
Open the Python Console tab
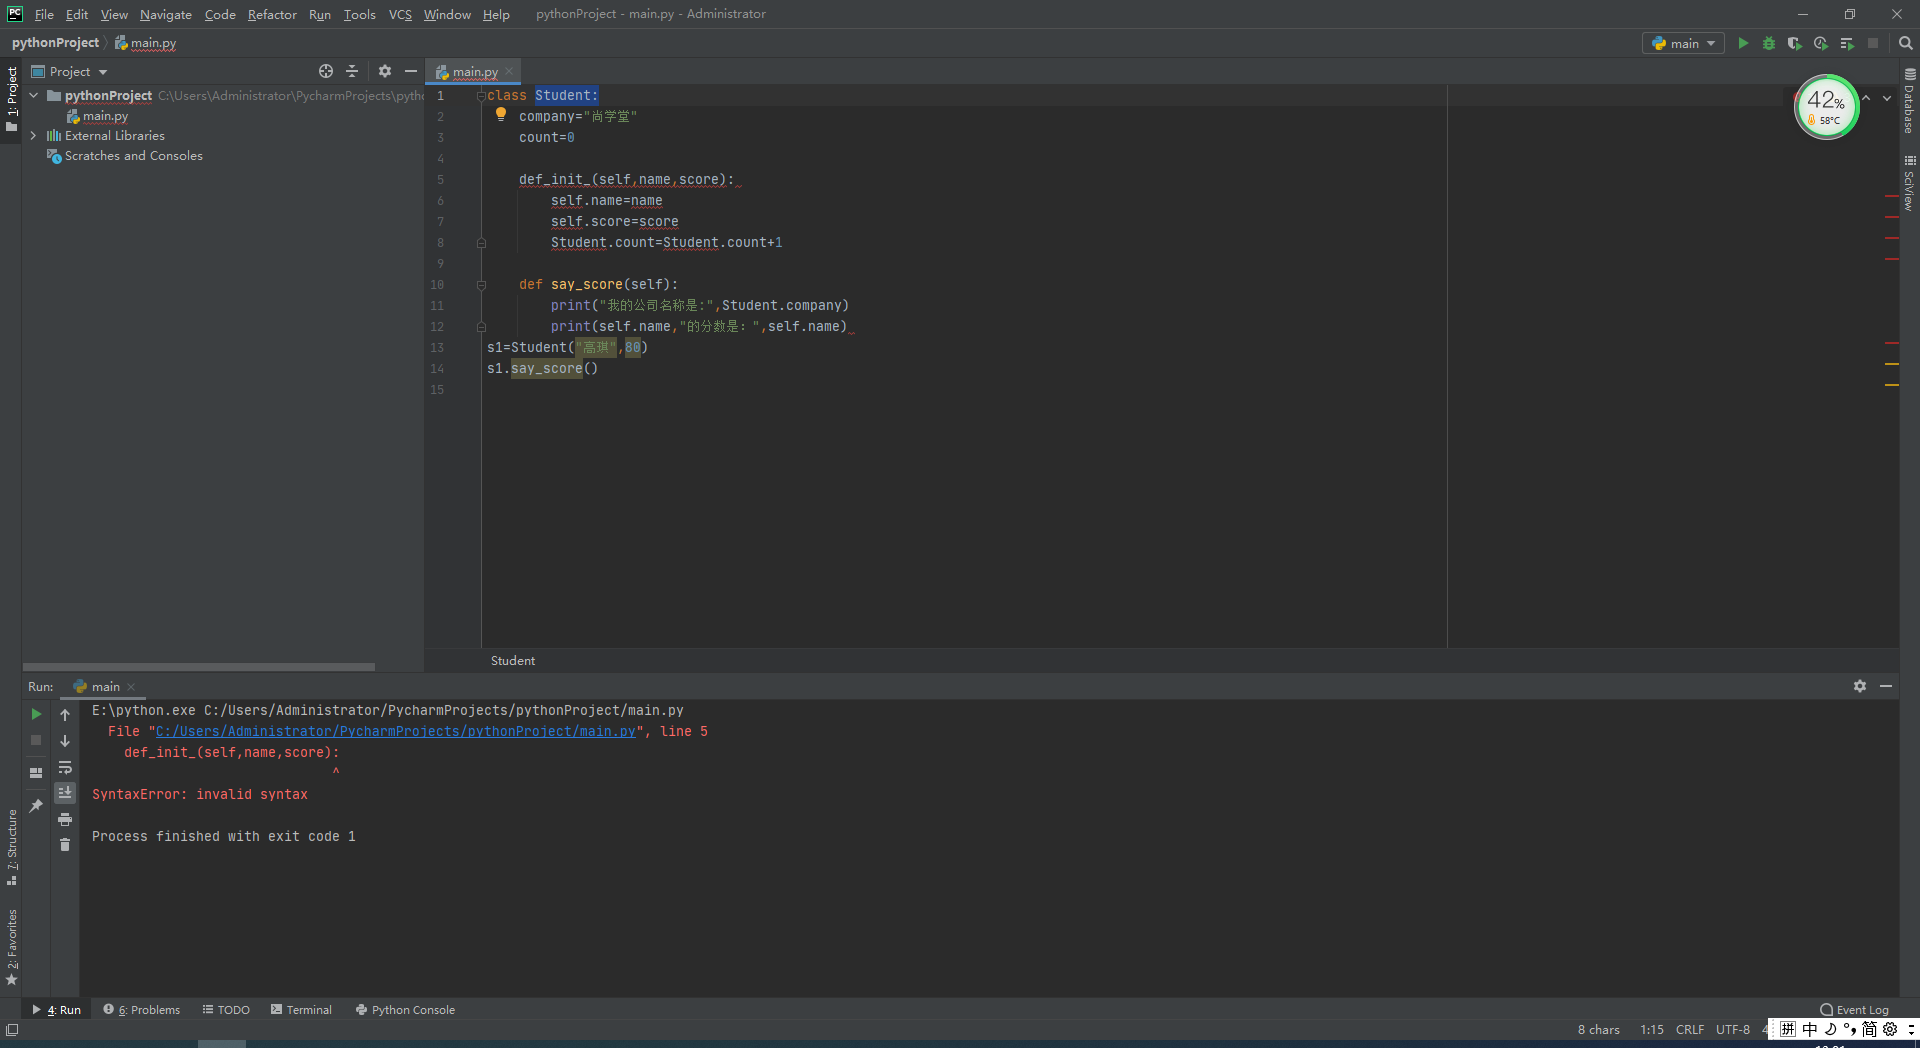tap(405, 1009)
